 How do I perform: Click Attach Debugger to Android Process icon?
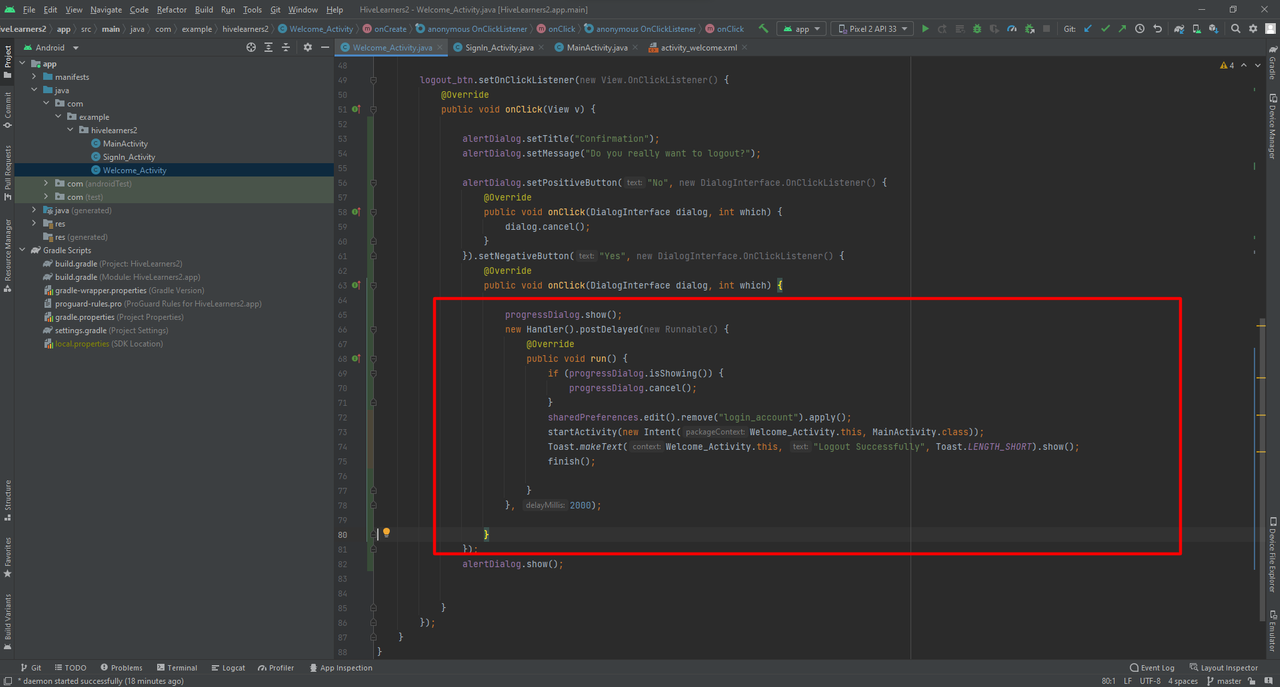1029,29
